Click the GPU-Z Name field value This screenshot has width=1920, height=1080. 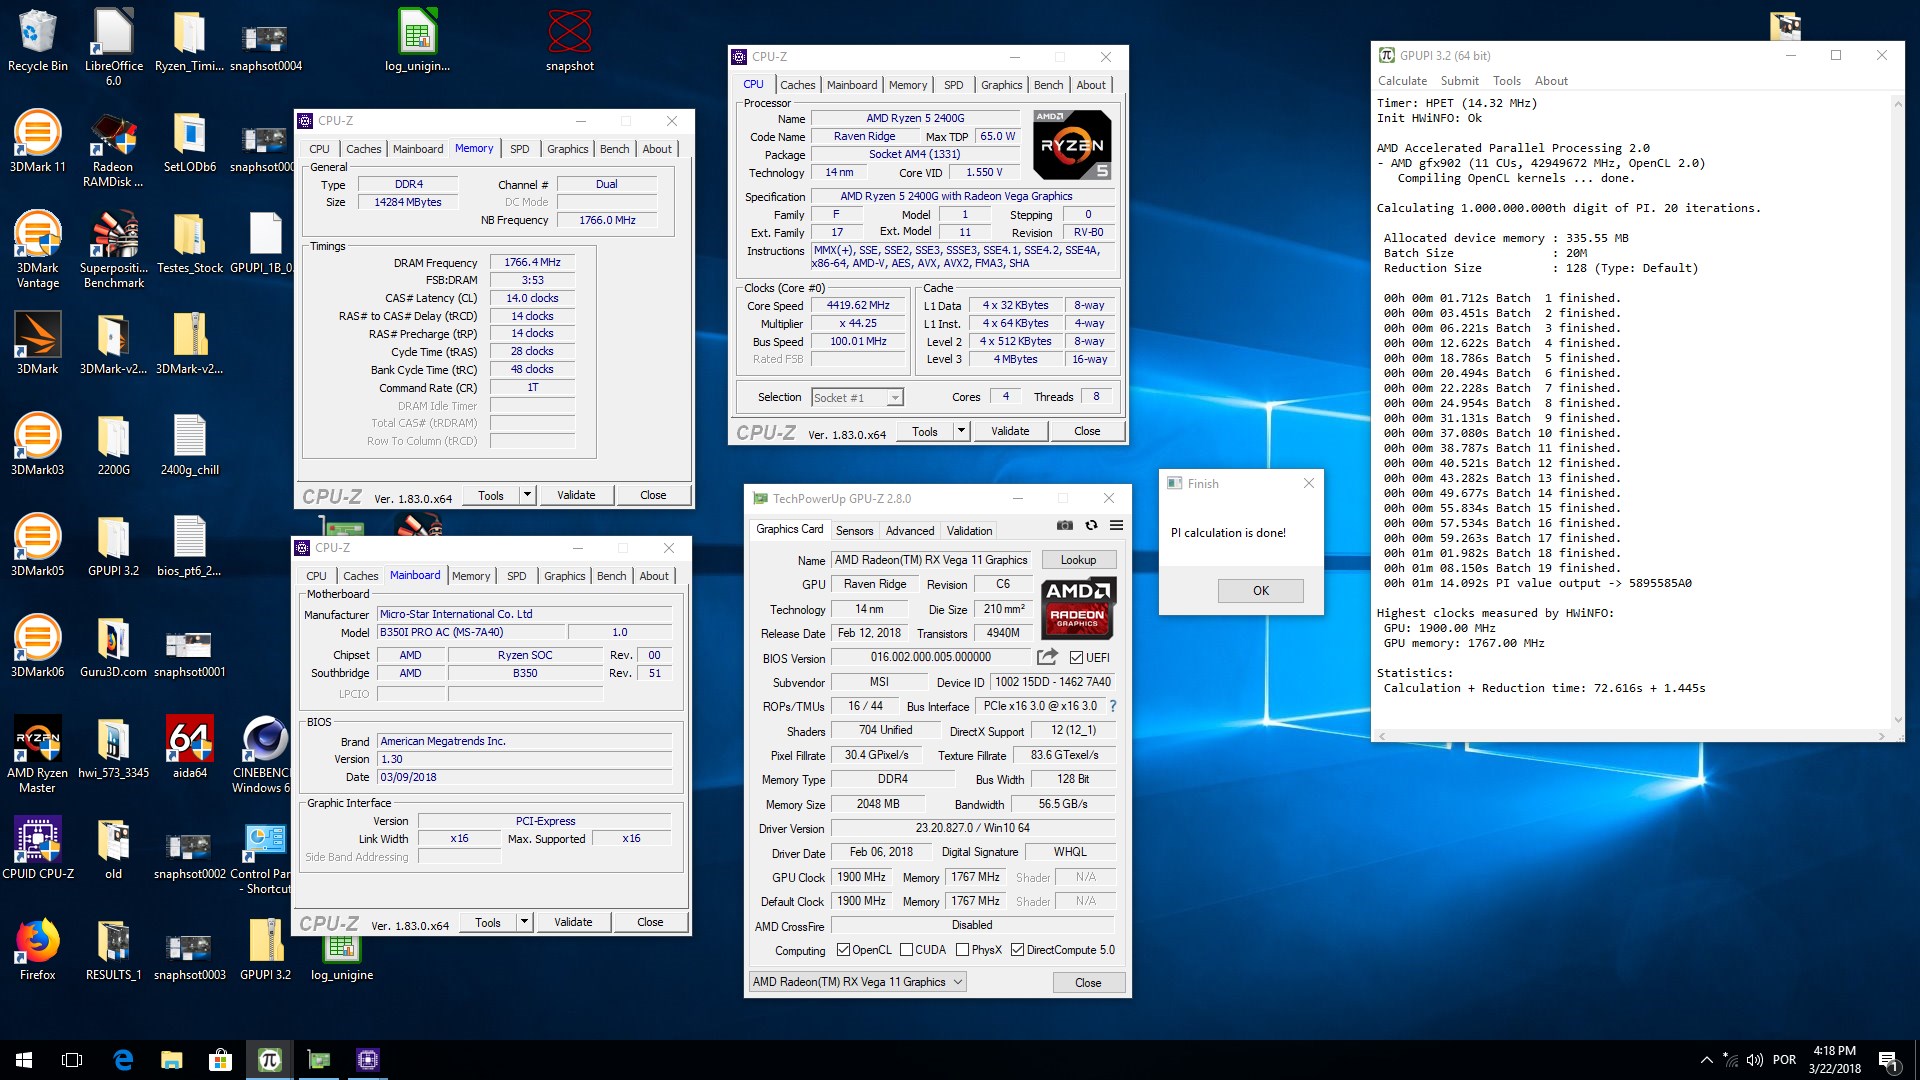[x=931, y=560]
